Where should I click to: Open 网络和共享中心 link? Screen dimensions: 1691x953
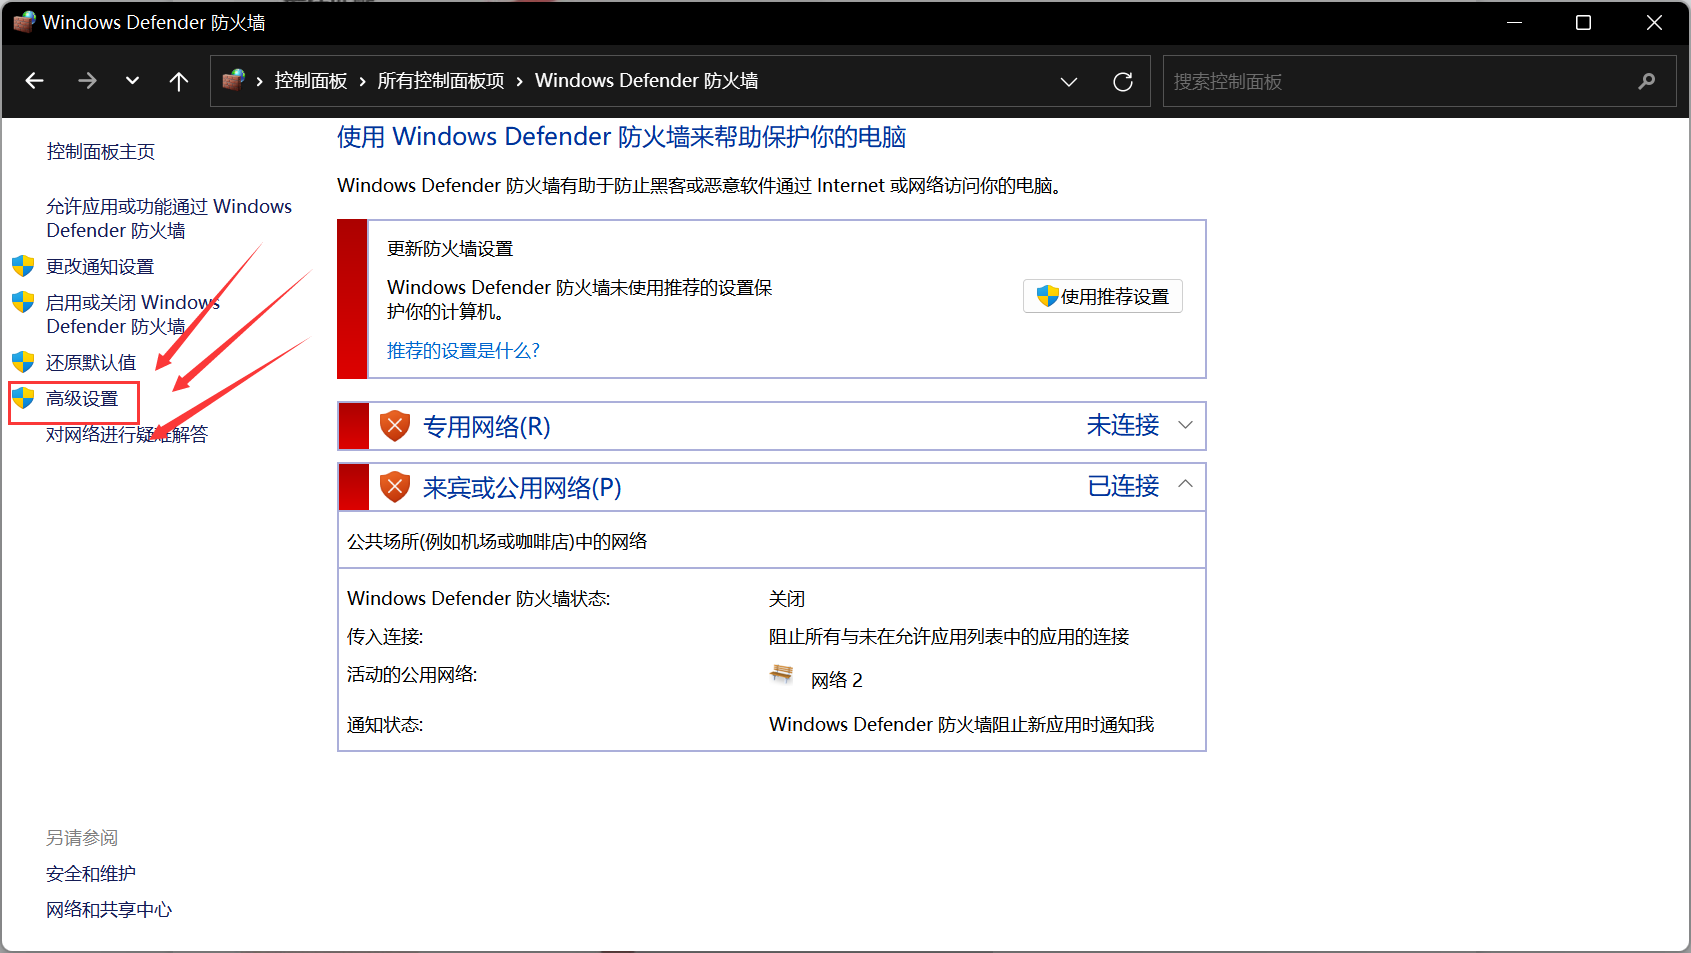pyautogui.click(x=109, y=910)
